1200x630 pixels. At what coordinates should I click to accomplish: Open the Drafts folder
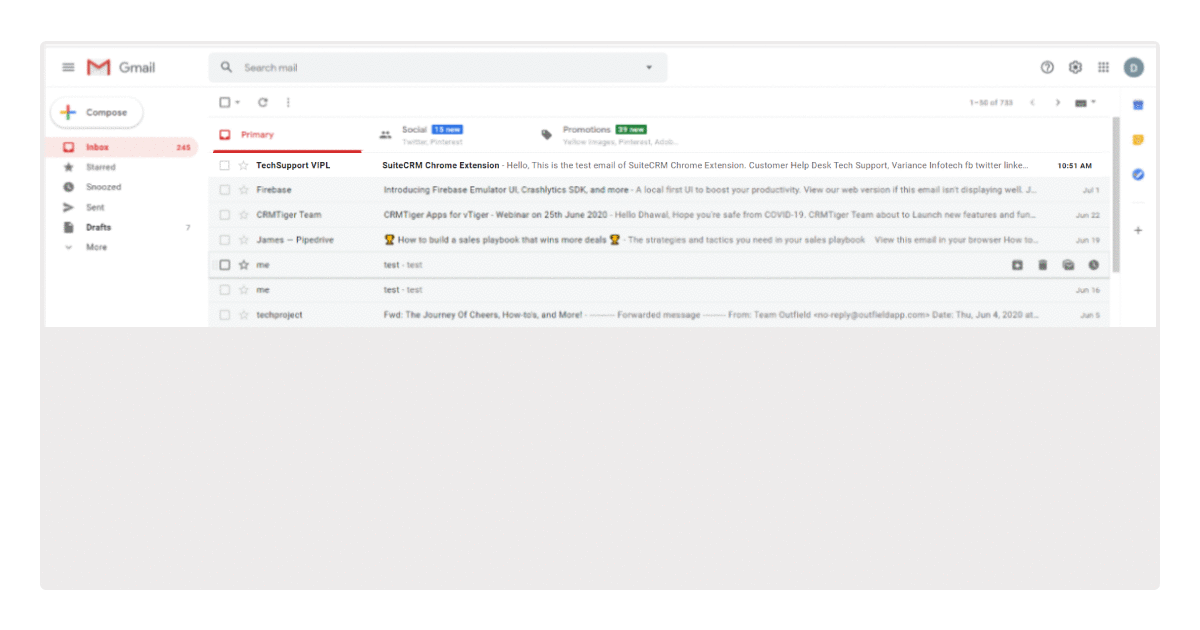(x=98, y=227)
